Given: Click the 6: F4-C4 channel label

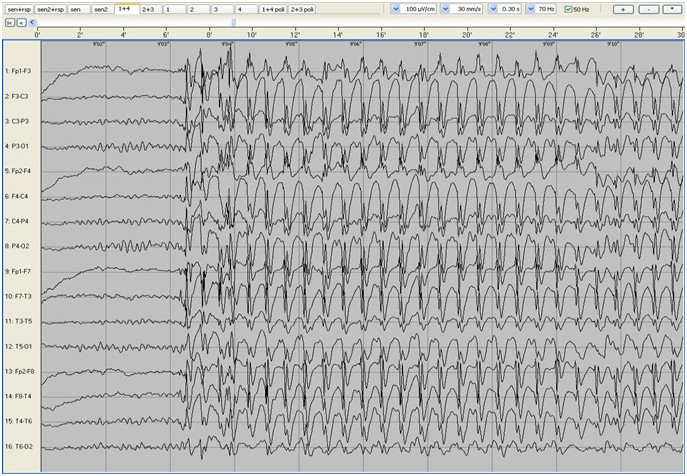Looking at the screenshot, I should click(17, 196).
